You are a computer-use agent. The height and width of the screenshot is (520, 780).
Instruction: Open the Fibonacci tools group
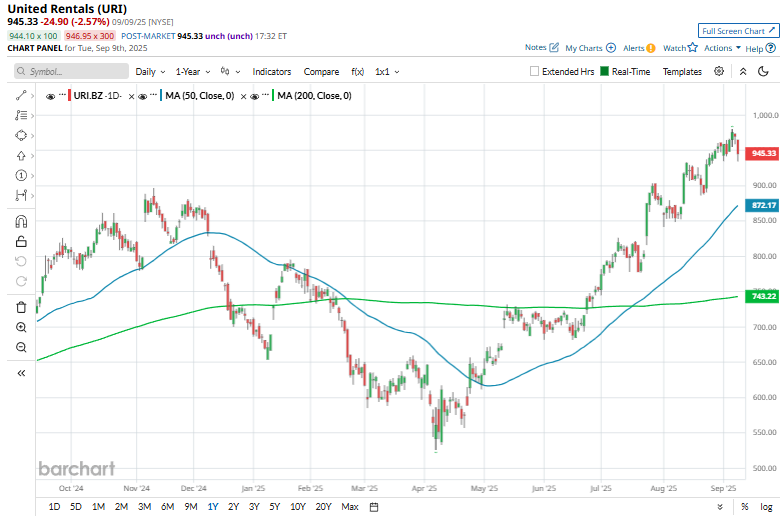pyautogui.click(x=21, y=115)
